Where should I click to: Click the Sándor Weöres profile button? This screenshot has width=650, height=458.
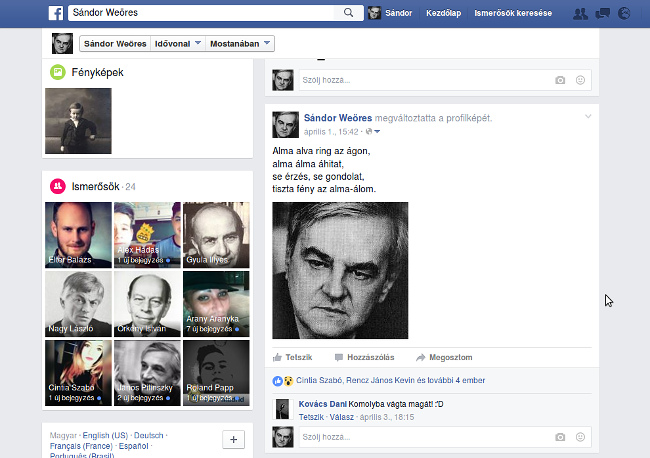click(x=115, y=44)
